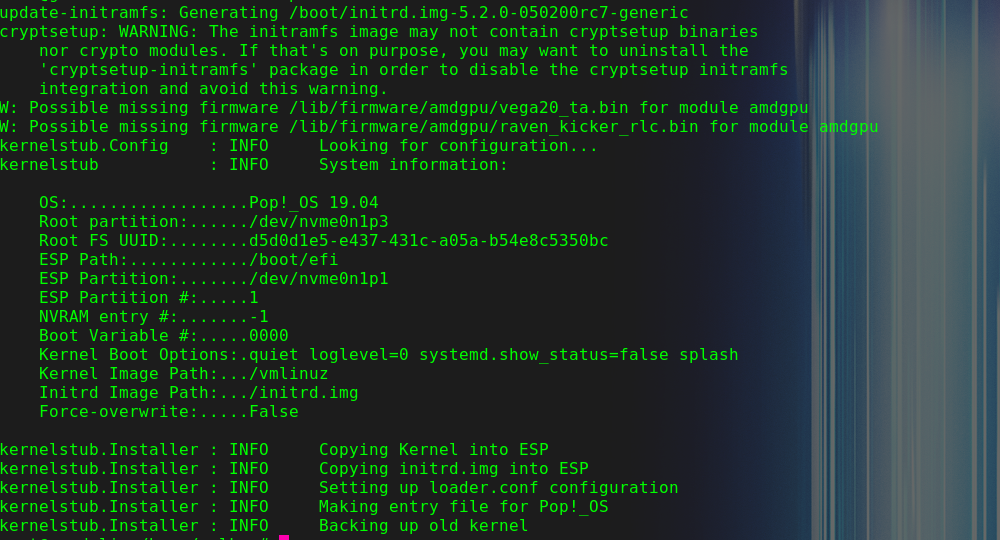
Task: Click the "Backing up old kernel" message
Action: point(423,525)
